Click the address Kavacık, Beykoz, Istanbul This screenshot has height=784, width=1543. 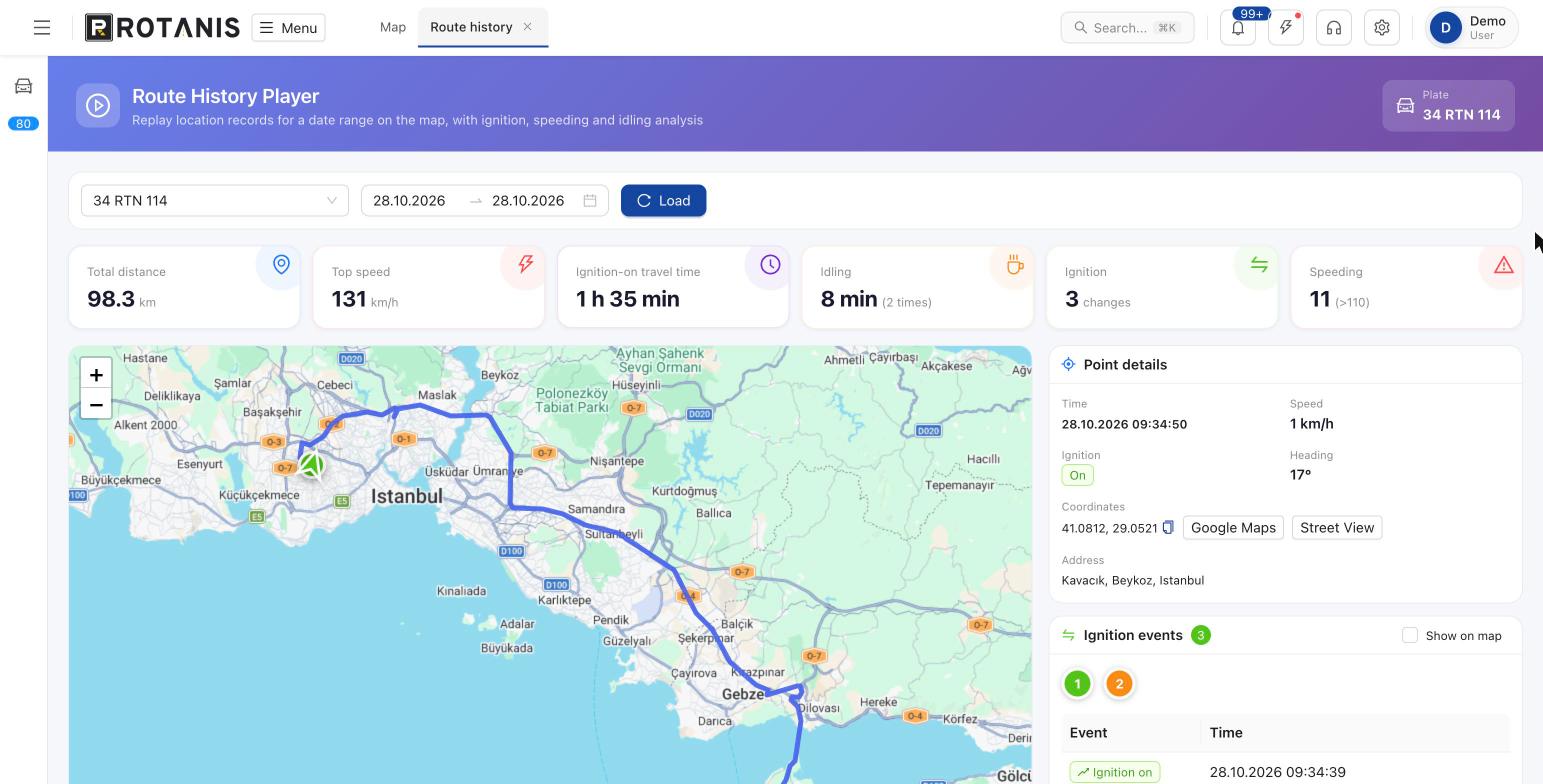click(x=1133, y=580)
